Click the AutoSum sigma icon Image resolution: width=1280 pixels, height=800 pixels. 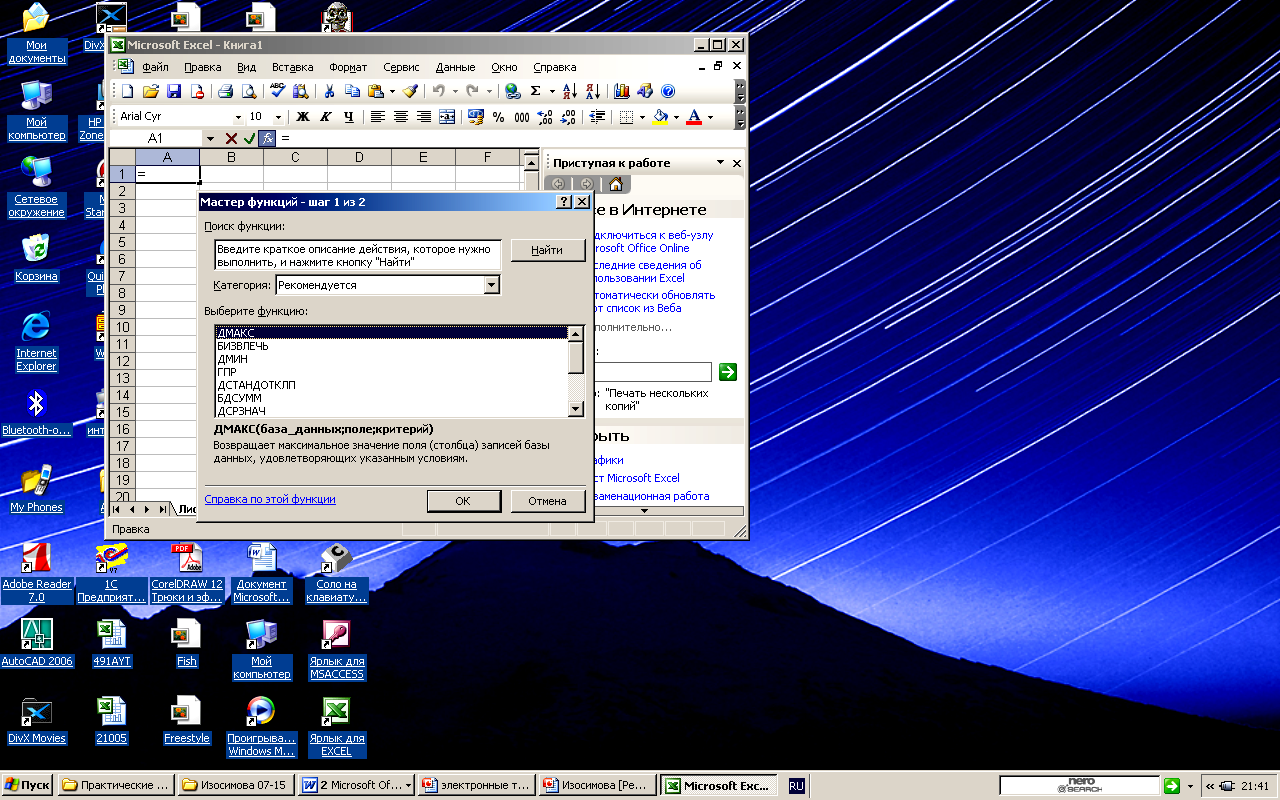click(536, 91)
